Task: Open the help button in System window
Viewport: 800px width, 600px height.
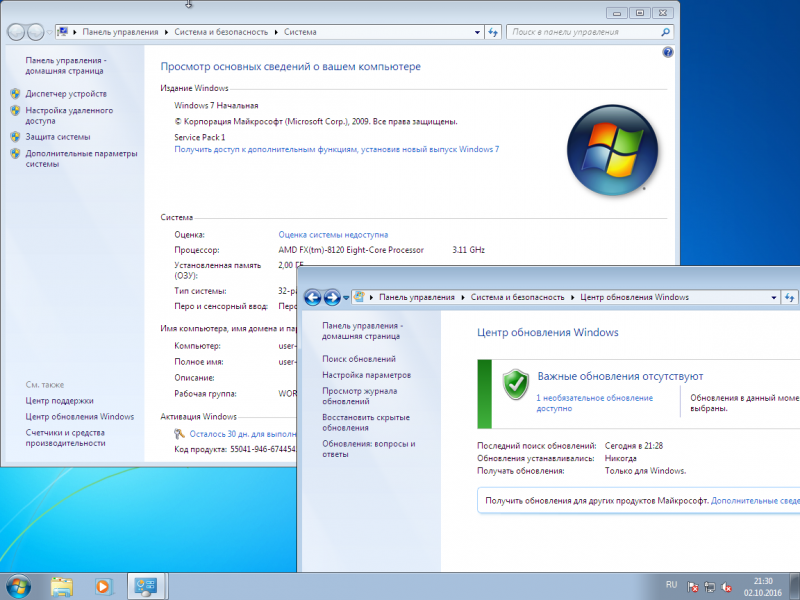Action: coord(667,52)
